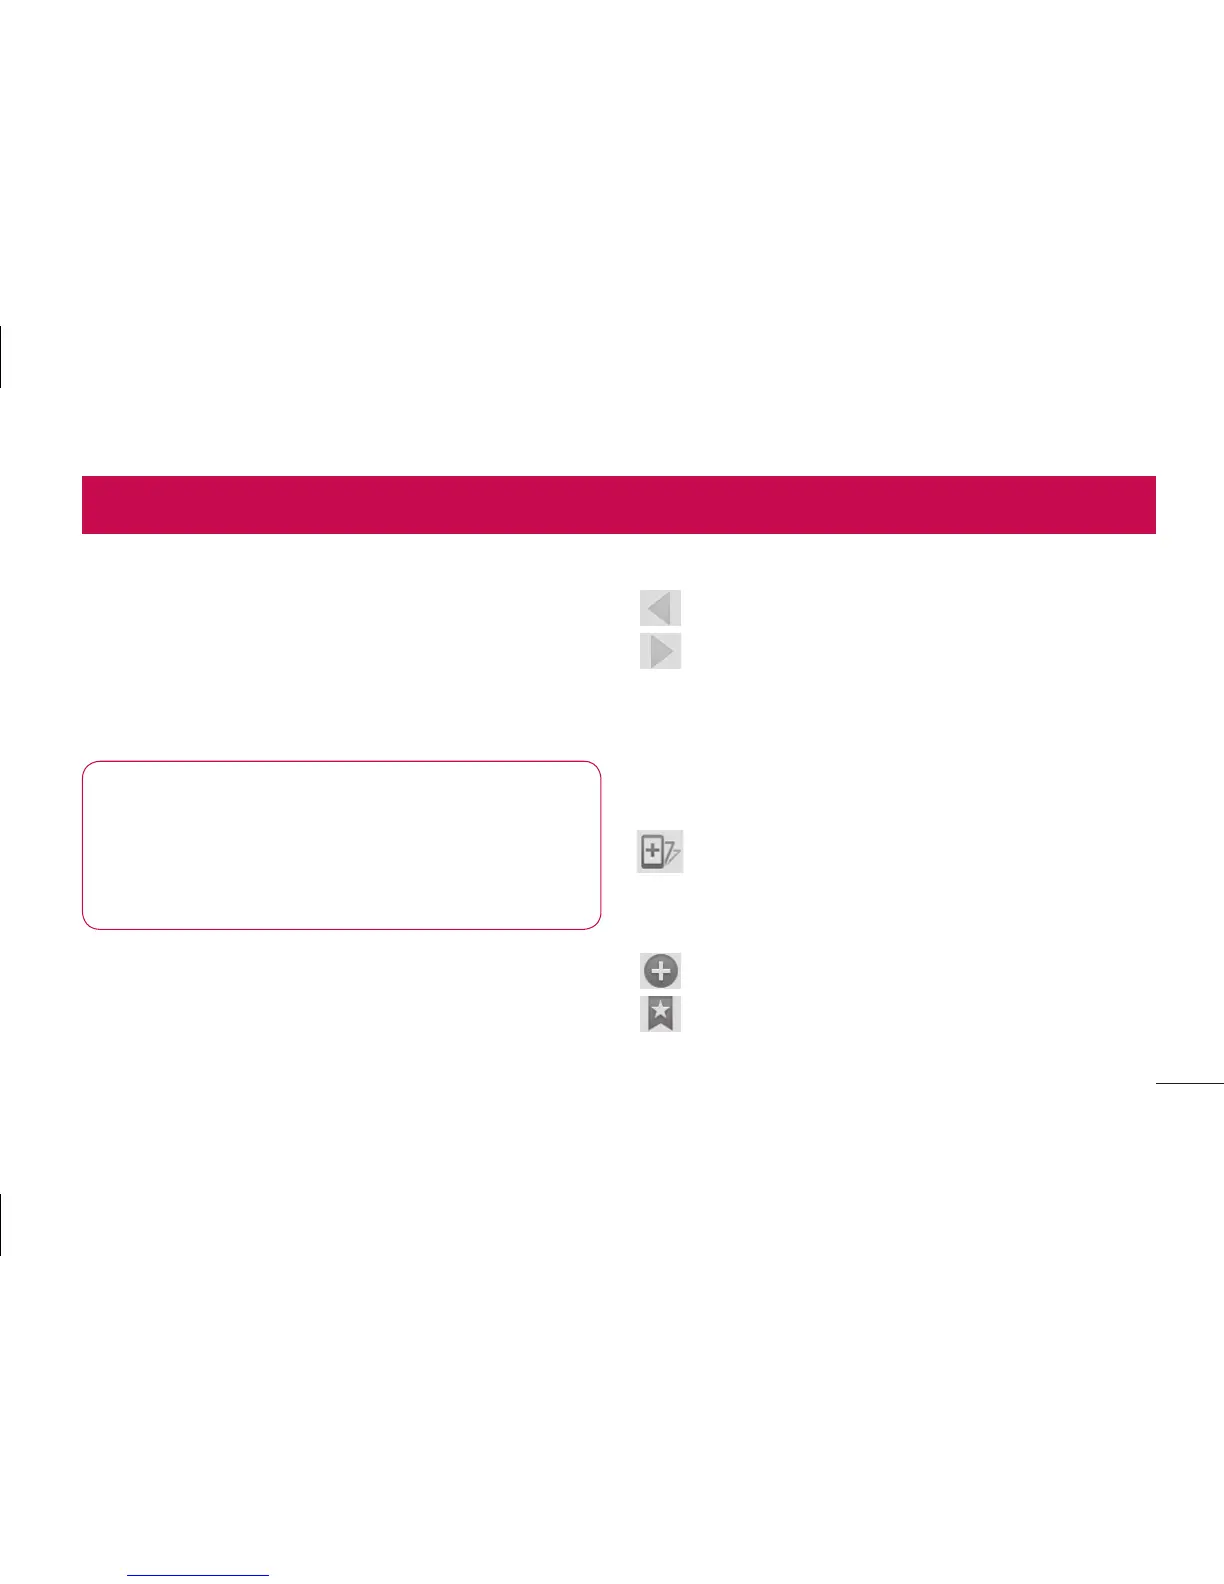Add a new tab with circled plus
This screenshot has width=1224, height=1584.
(x=661, y=971)
